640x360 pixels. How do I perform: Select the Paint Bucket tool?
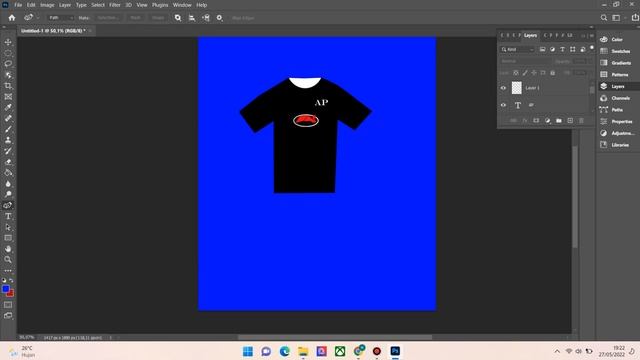pos(8,173)
